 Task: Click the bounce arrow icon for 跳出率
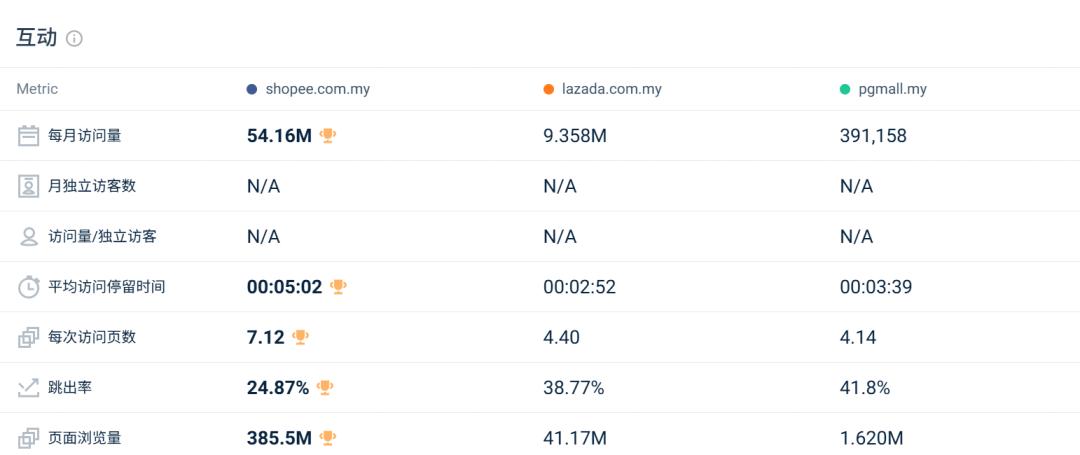[28, 388]
